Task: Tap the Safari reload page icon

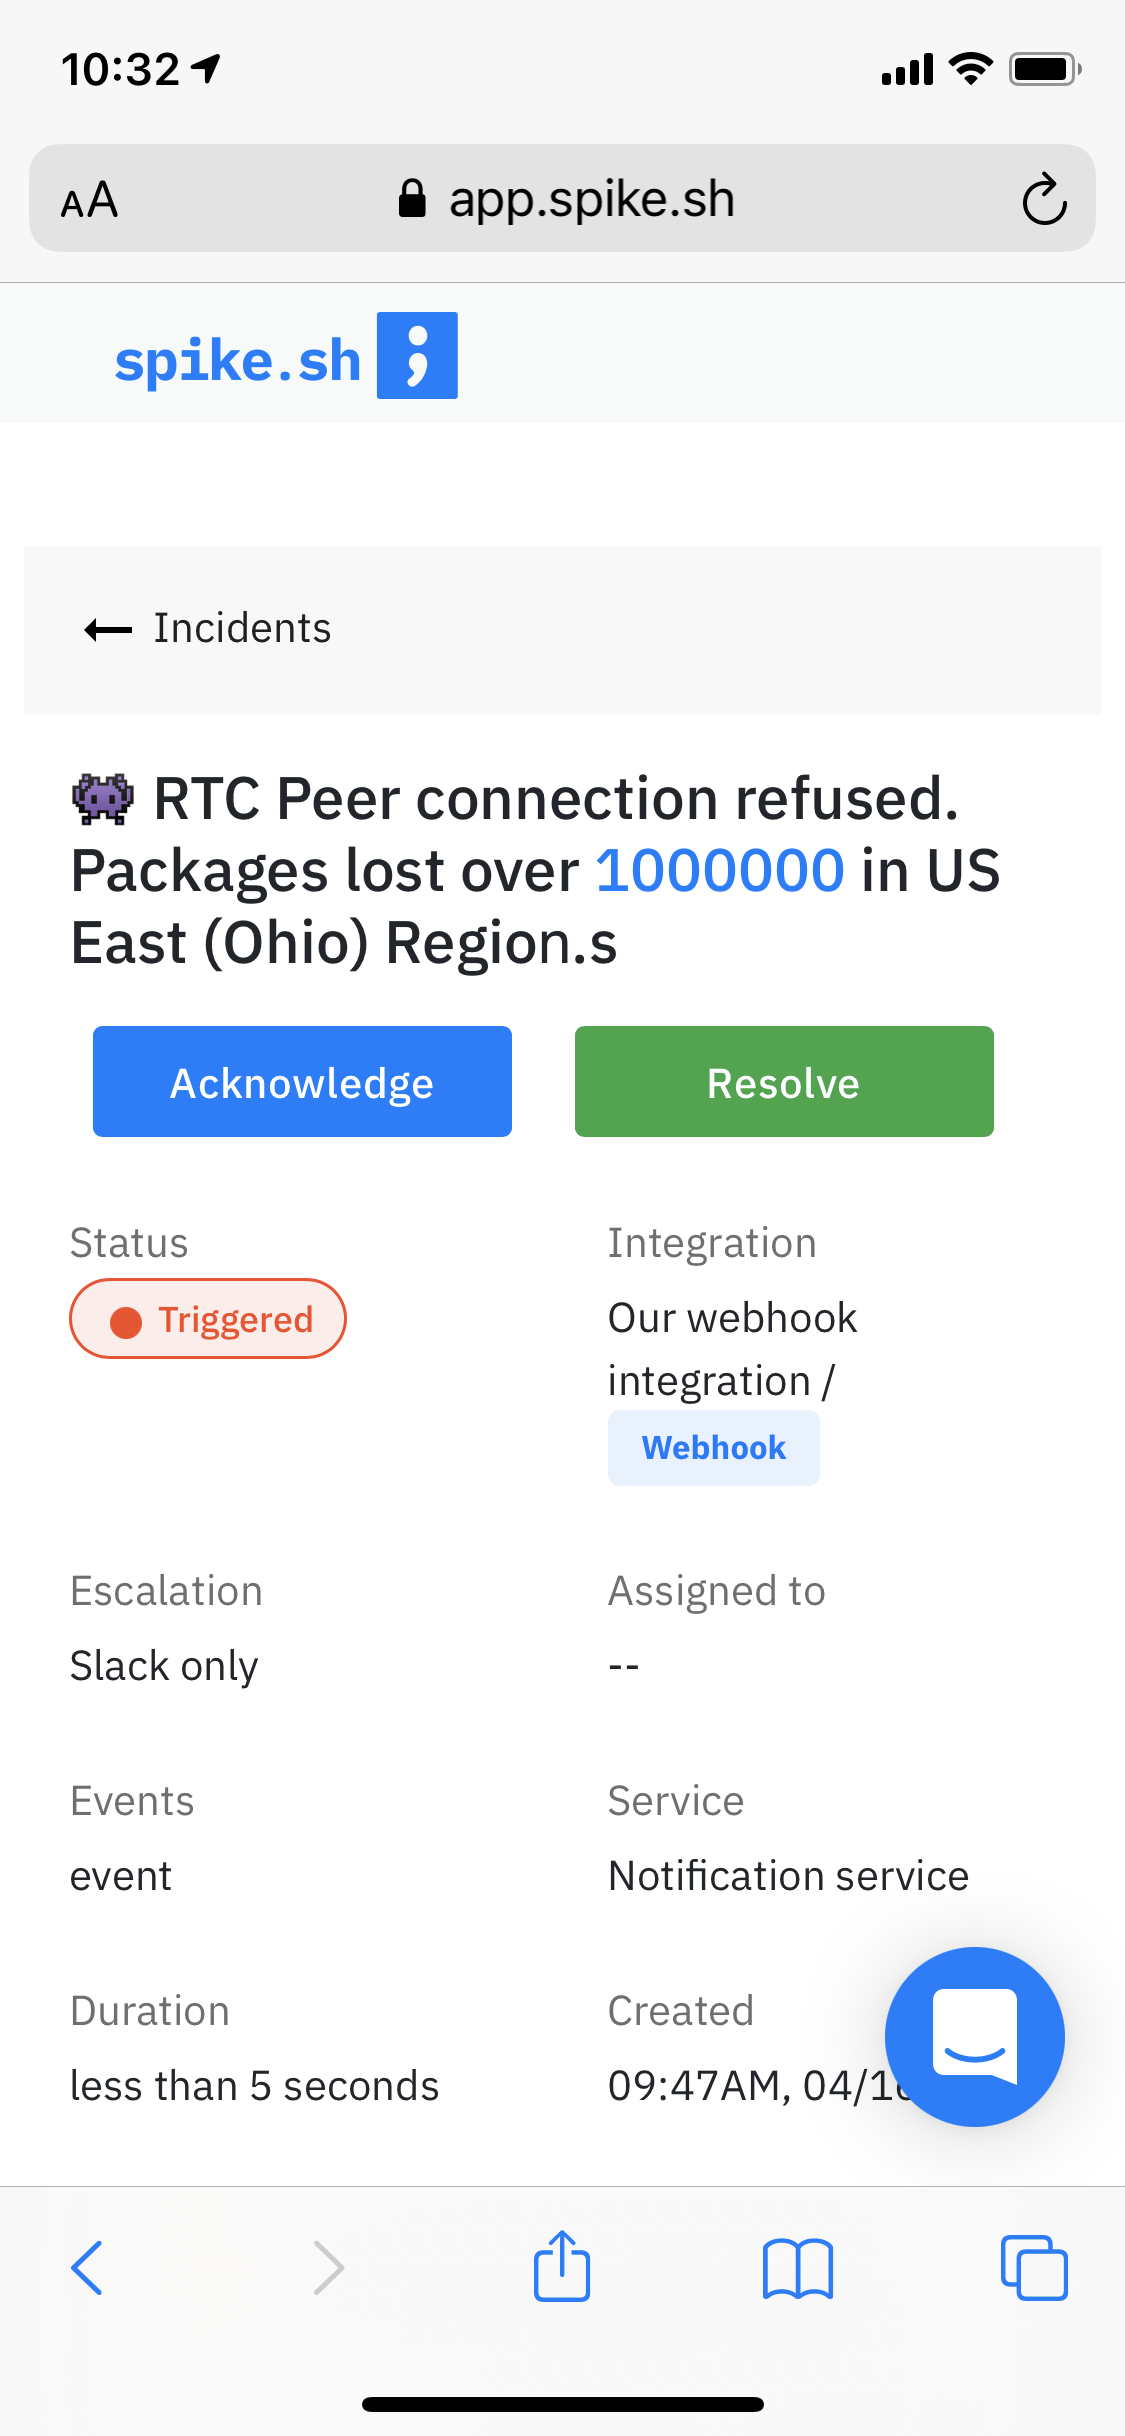Action: (1044, 199)
